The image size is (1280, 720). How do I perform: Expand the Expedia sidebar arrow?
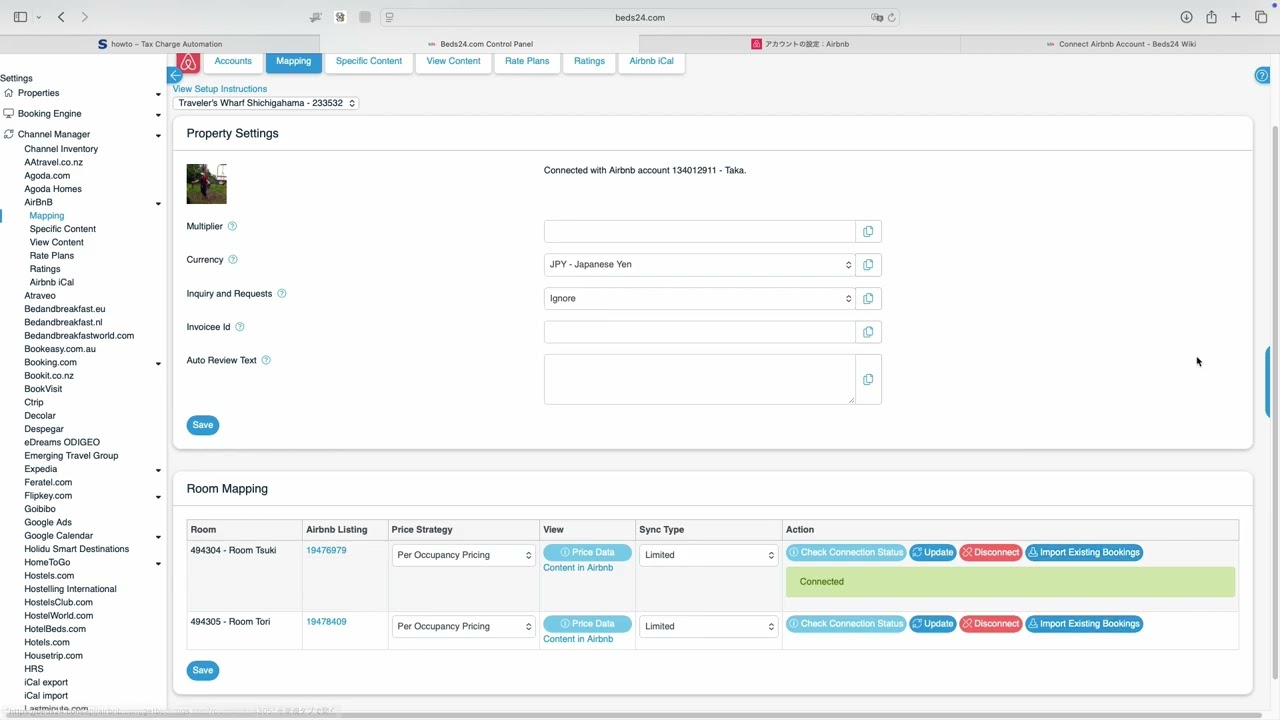pos(158,470)
